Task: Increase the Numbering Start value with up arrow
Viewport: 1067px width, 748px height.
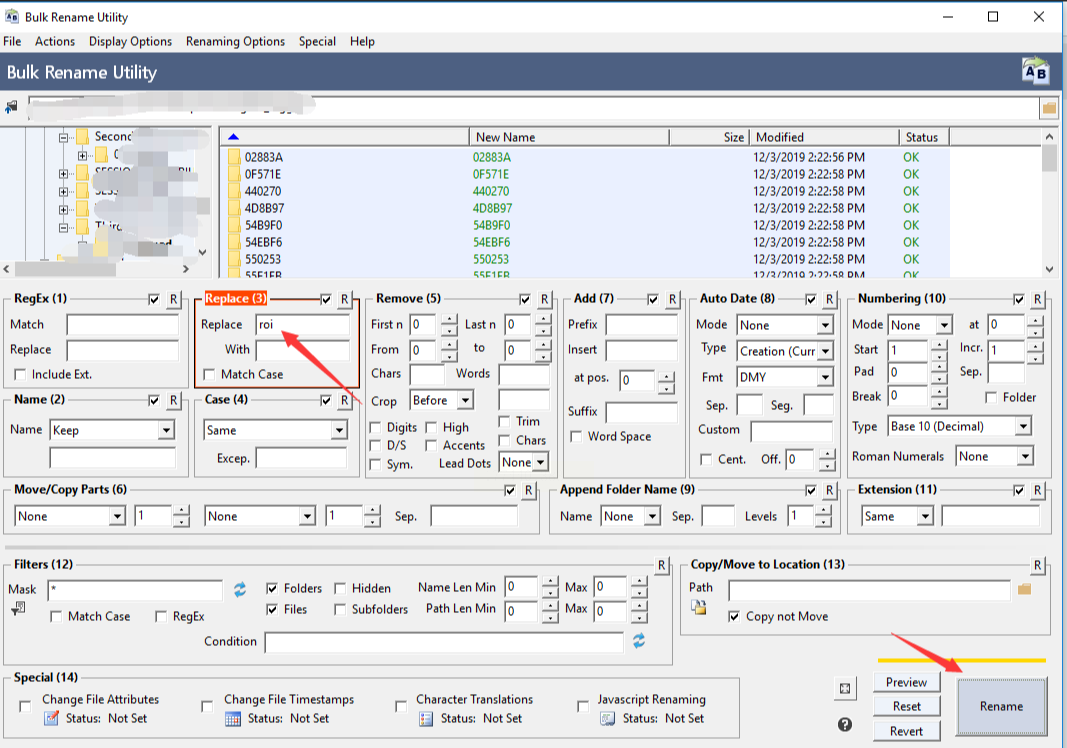Action: click(938, 345)
